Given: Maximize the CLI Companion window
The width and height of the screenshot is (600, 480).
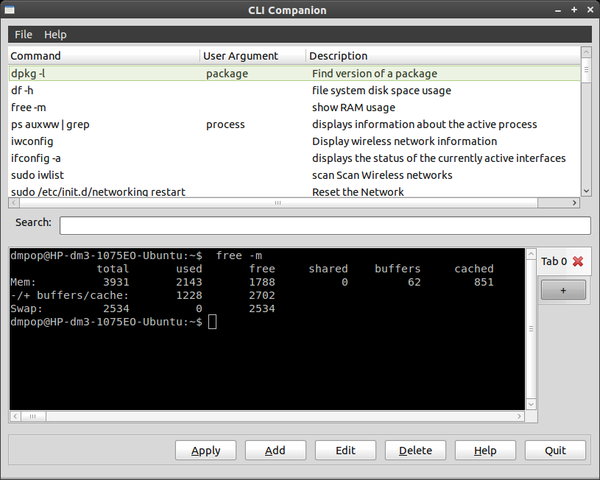Looking at the screenshot, I should 574,10.
